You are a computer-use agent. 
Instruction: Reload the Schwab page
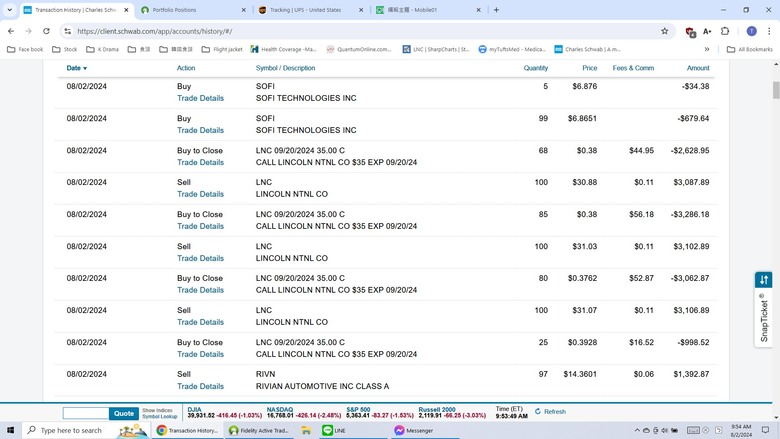(x=46, y=31)
